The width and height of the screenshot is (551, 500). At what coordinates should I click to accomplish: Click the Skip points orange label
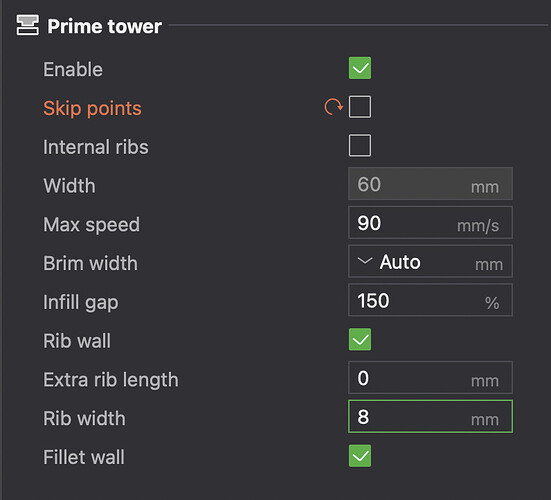pyautogui.click(x=92, y=108)
